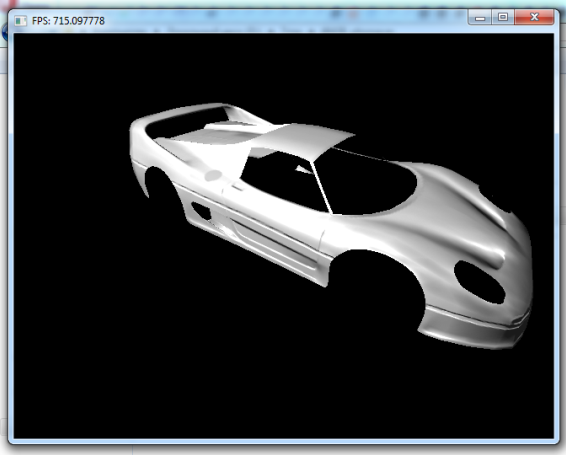Click the FPS counter title text
566x455 pixels.
[x=68, y=21]
